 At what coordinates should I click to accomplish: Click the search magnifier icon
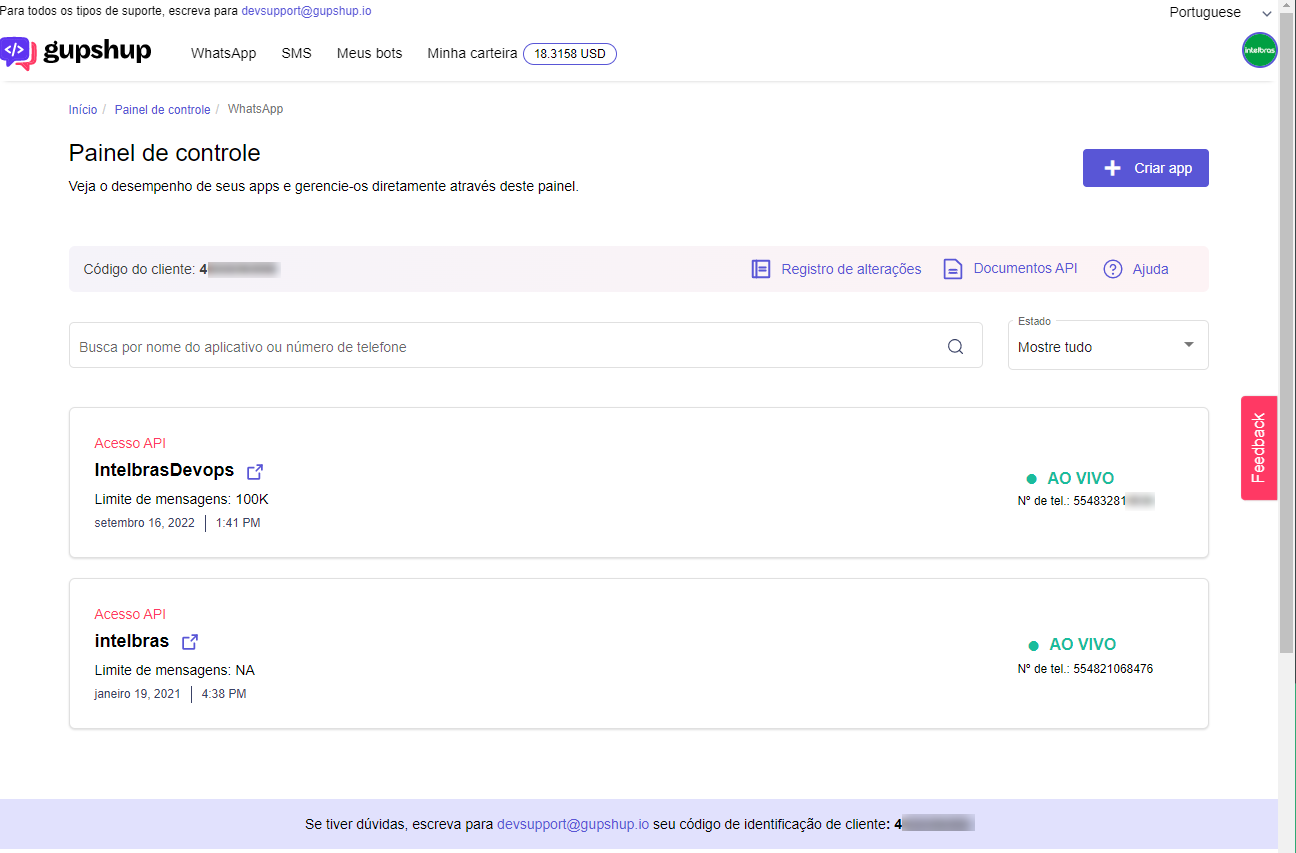[955, 347]
